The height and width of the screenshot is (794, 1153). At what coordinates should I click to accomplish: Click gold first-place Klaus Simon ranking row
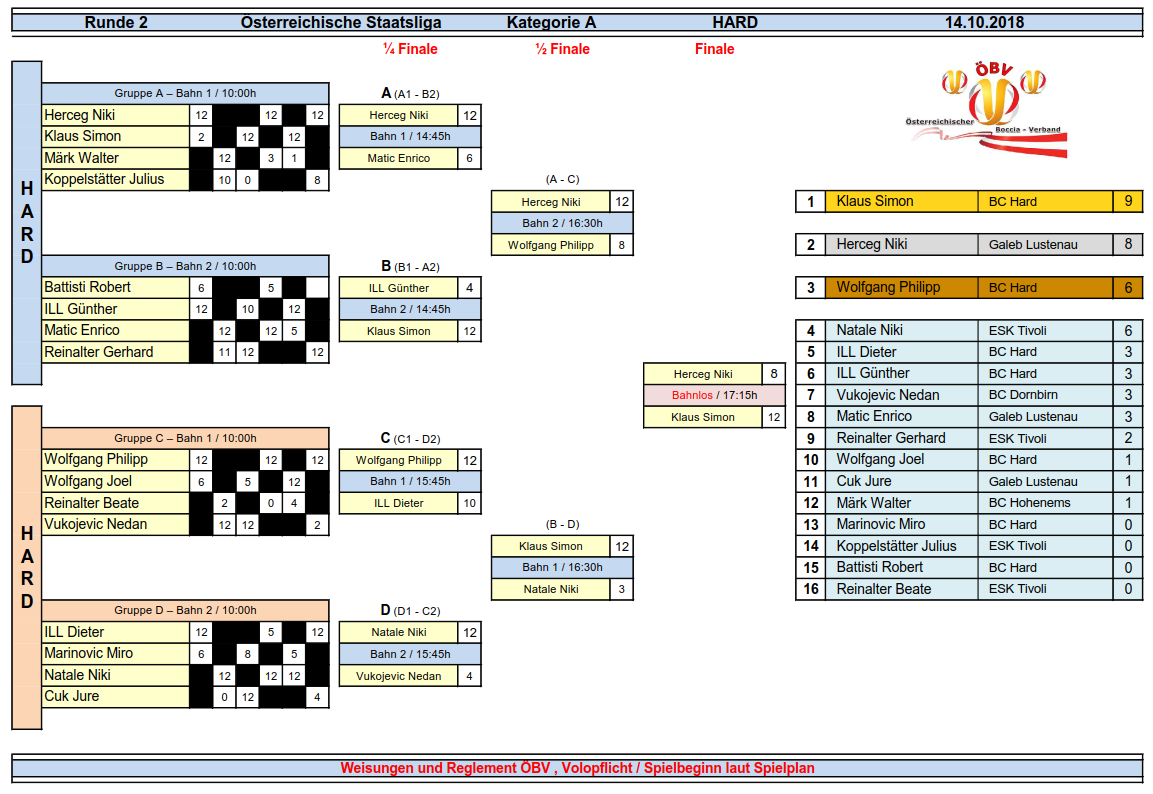click(968, 201)
